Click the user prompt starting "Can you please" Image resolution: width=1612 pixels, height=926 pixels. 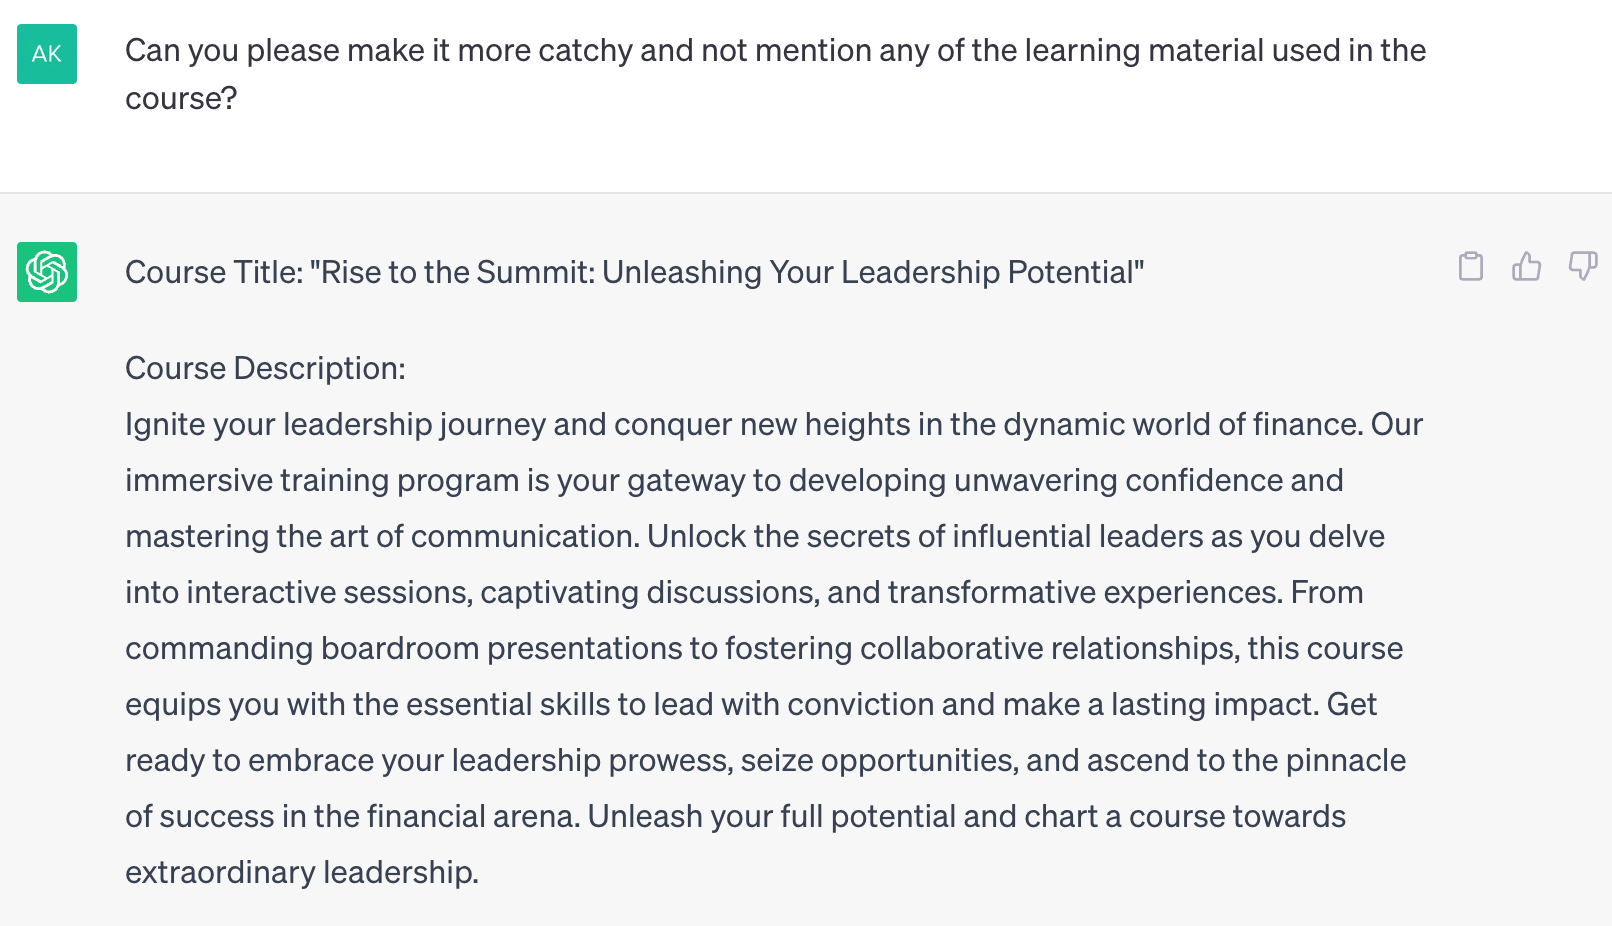[775, 51]
